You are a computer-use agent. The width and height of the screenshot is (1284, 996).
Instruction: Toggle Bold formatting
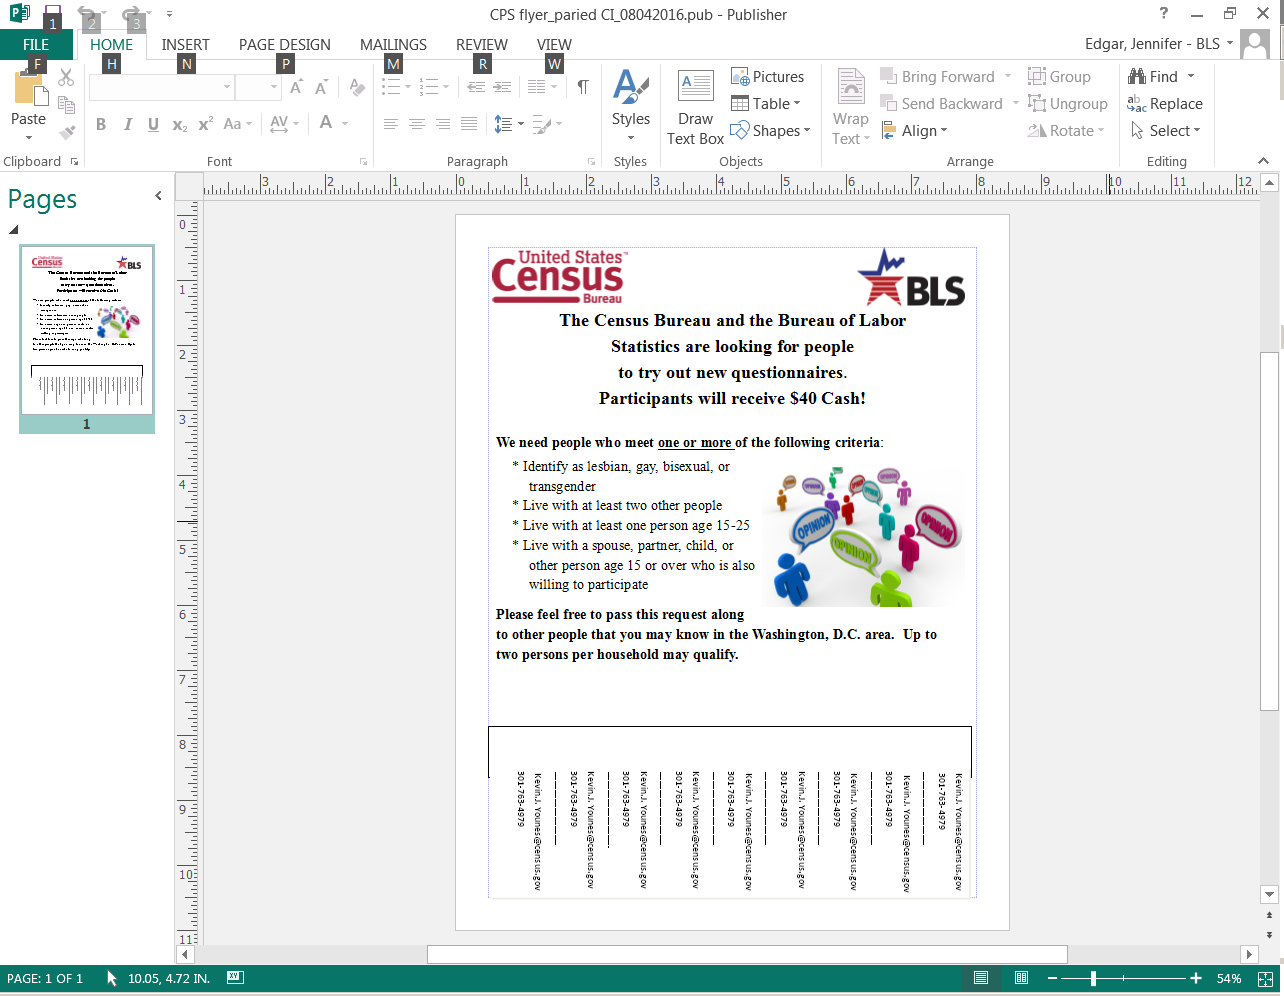pos(101,125)
